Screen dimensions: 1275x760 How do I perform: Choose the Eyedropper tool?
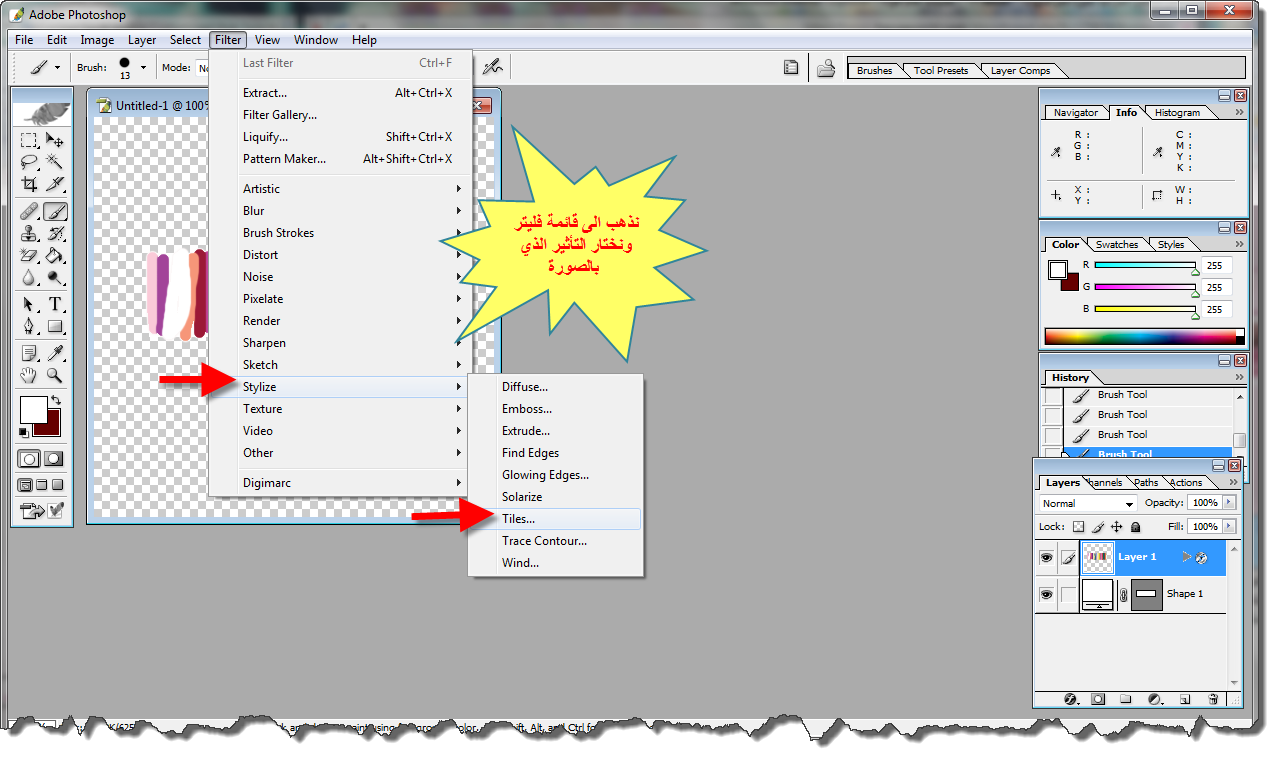click(x=55, y=353)
